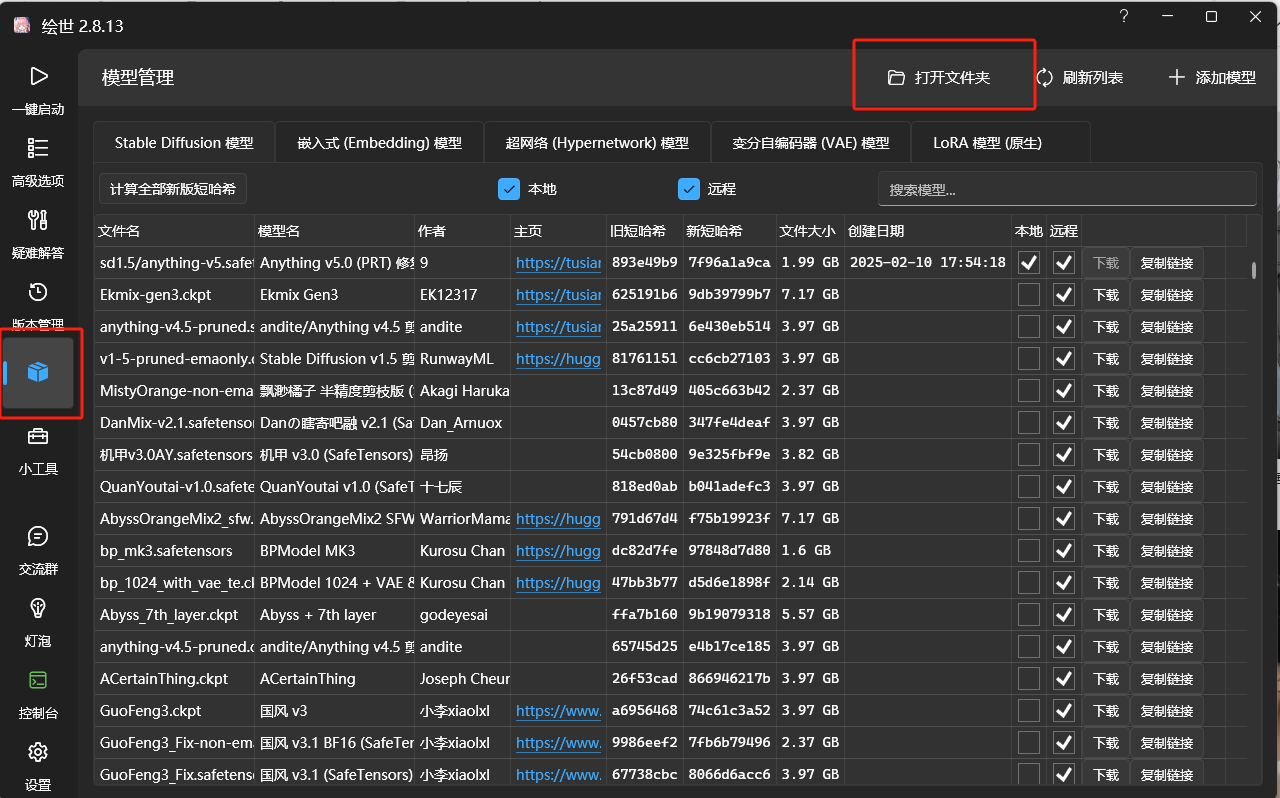Switch to Stable Diffusion 模型 tab
Screen dimensions: 1280x798
point(184,142)
